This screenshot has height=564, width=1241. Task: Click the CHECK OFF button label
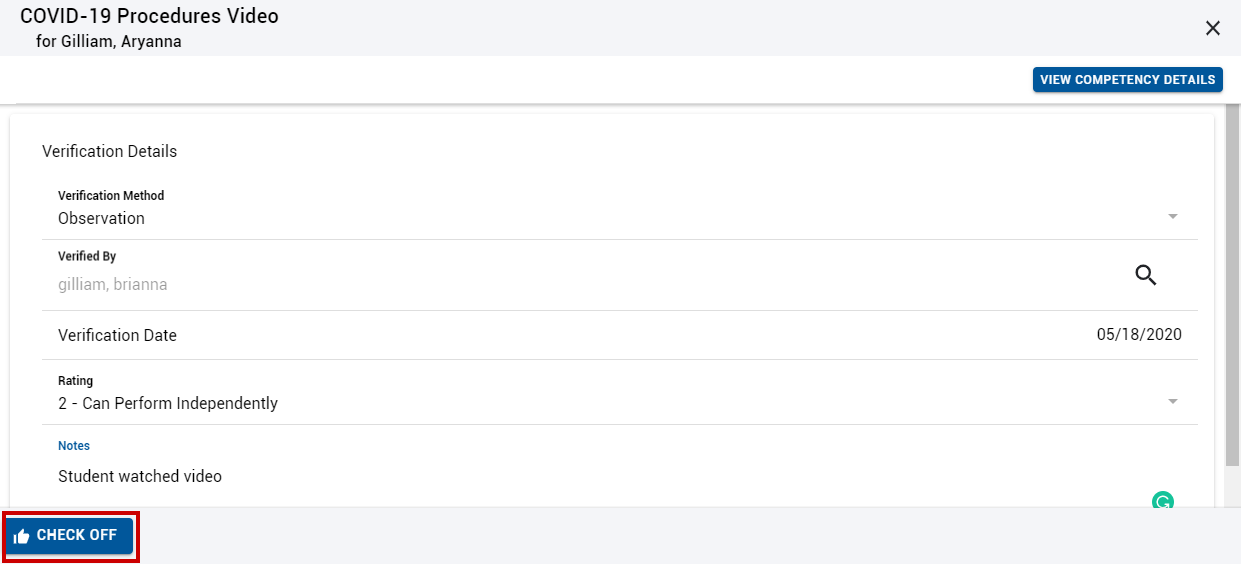pyautogui.click(x=77, y=535)
